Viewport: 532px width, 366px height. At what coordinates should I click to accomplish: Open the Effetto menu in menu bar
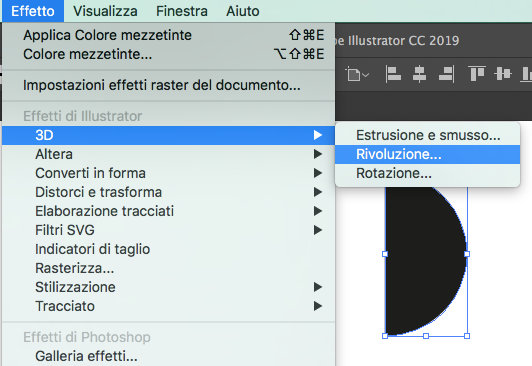[x=33, y=11]
